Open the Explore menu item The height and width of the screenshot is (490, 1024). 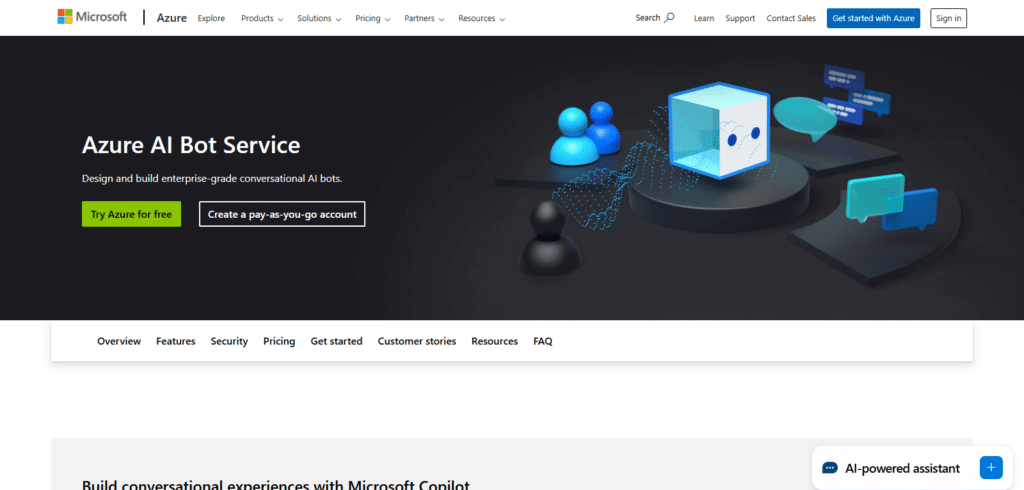click(x=211, y=18)
